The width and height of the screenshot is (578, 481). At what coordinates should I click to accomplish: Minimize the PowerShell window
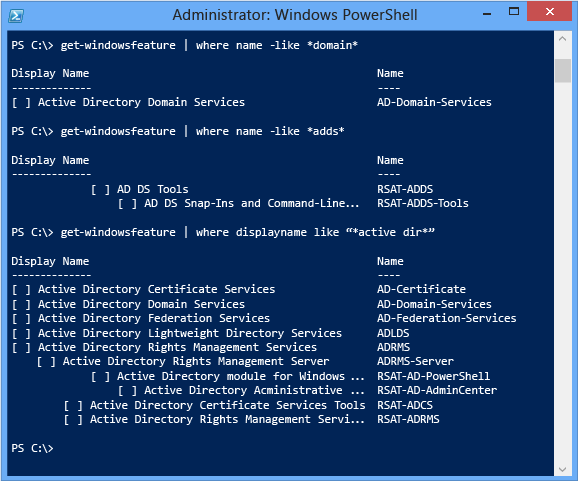click(487, 14)
